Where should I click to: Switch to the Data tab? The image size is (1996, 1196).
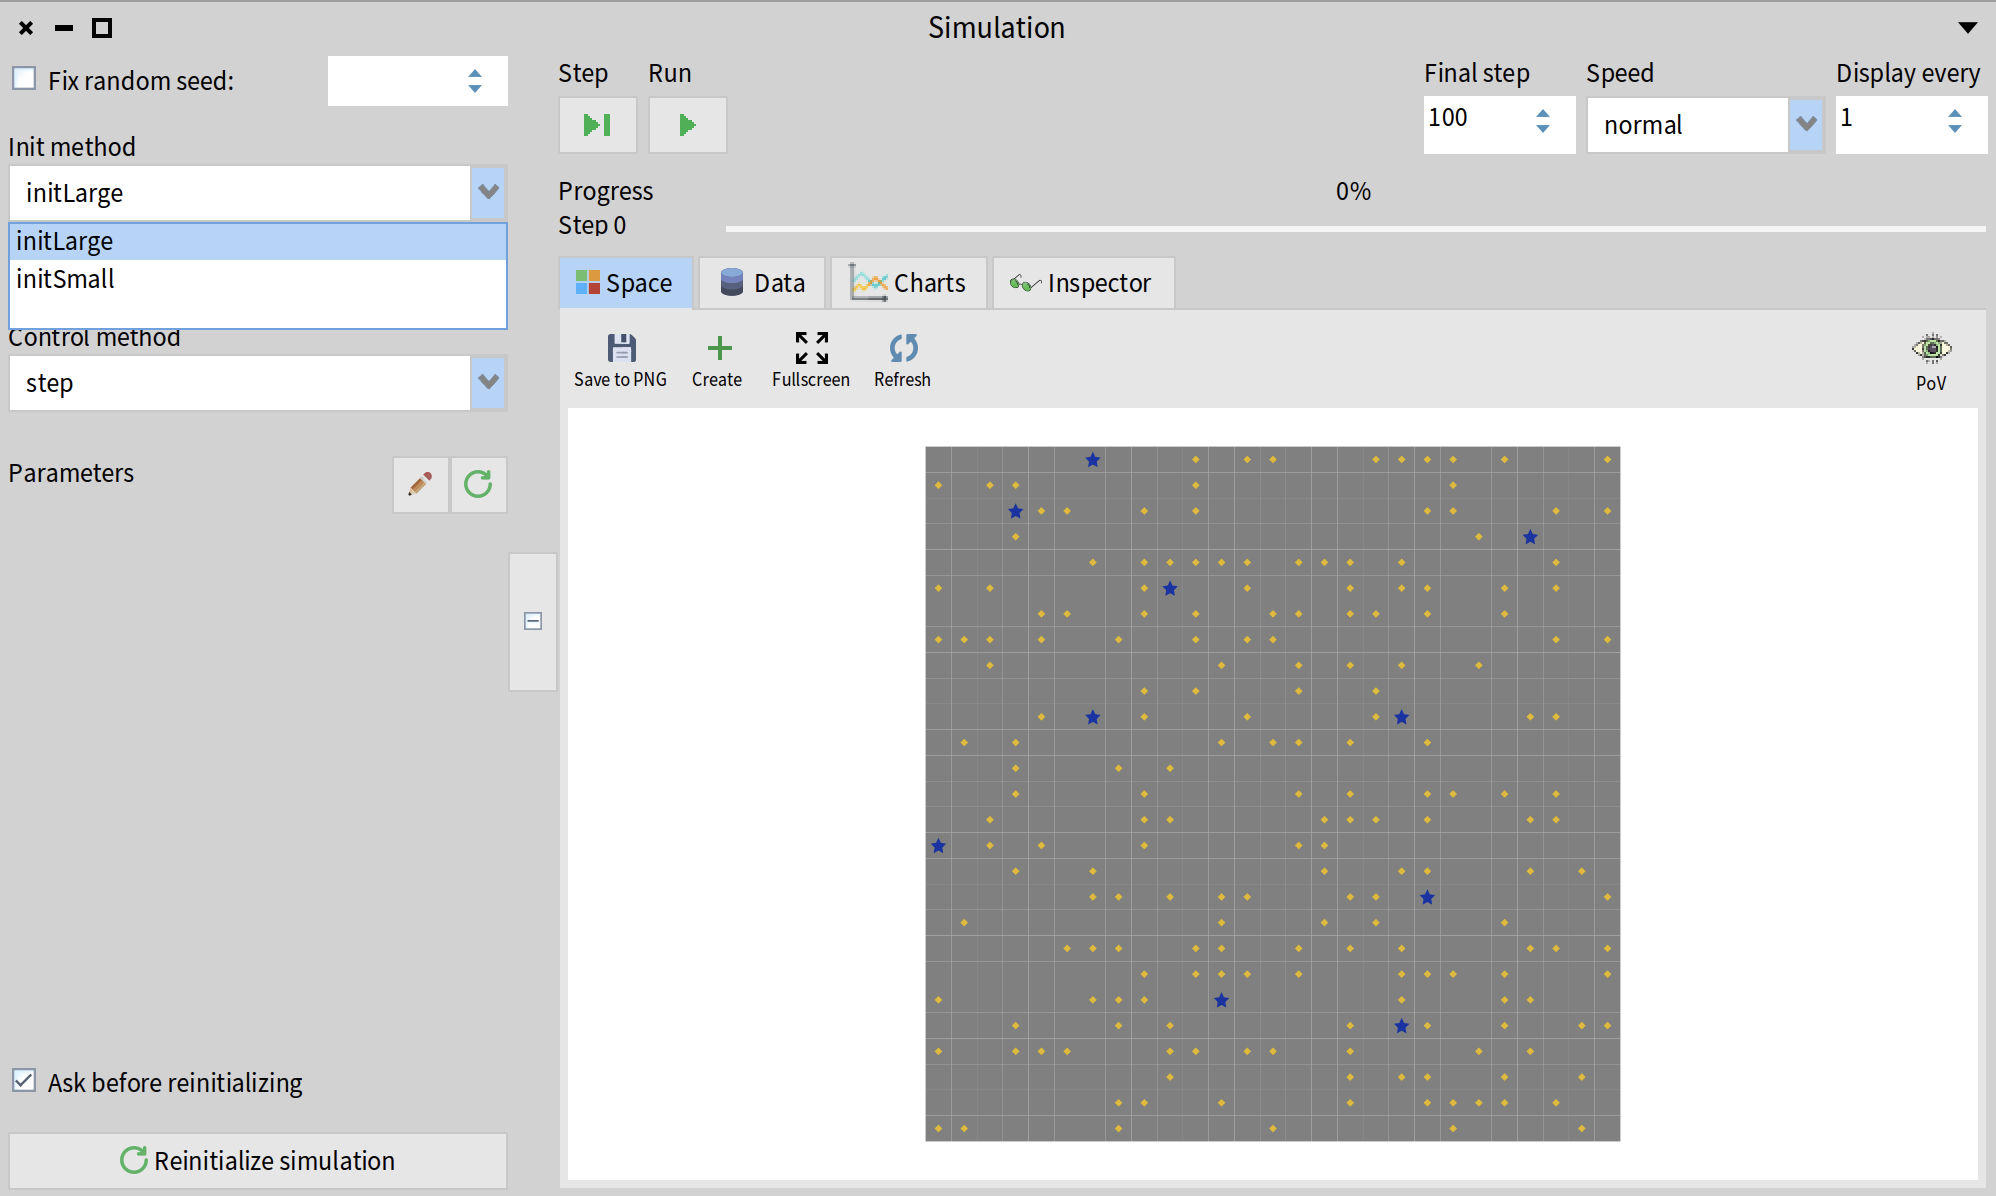763,284
